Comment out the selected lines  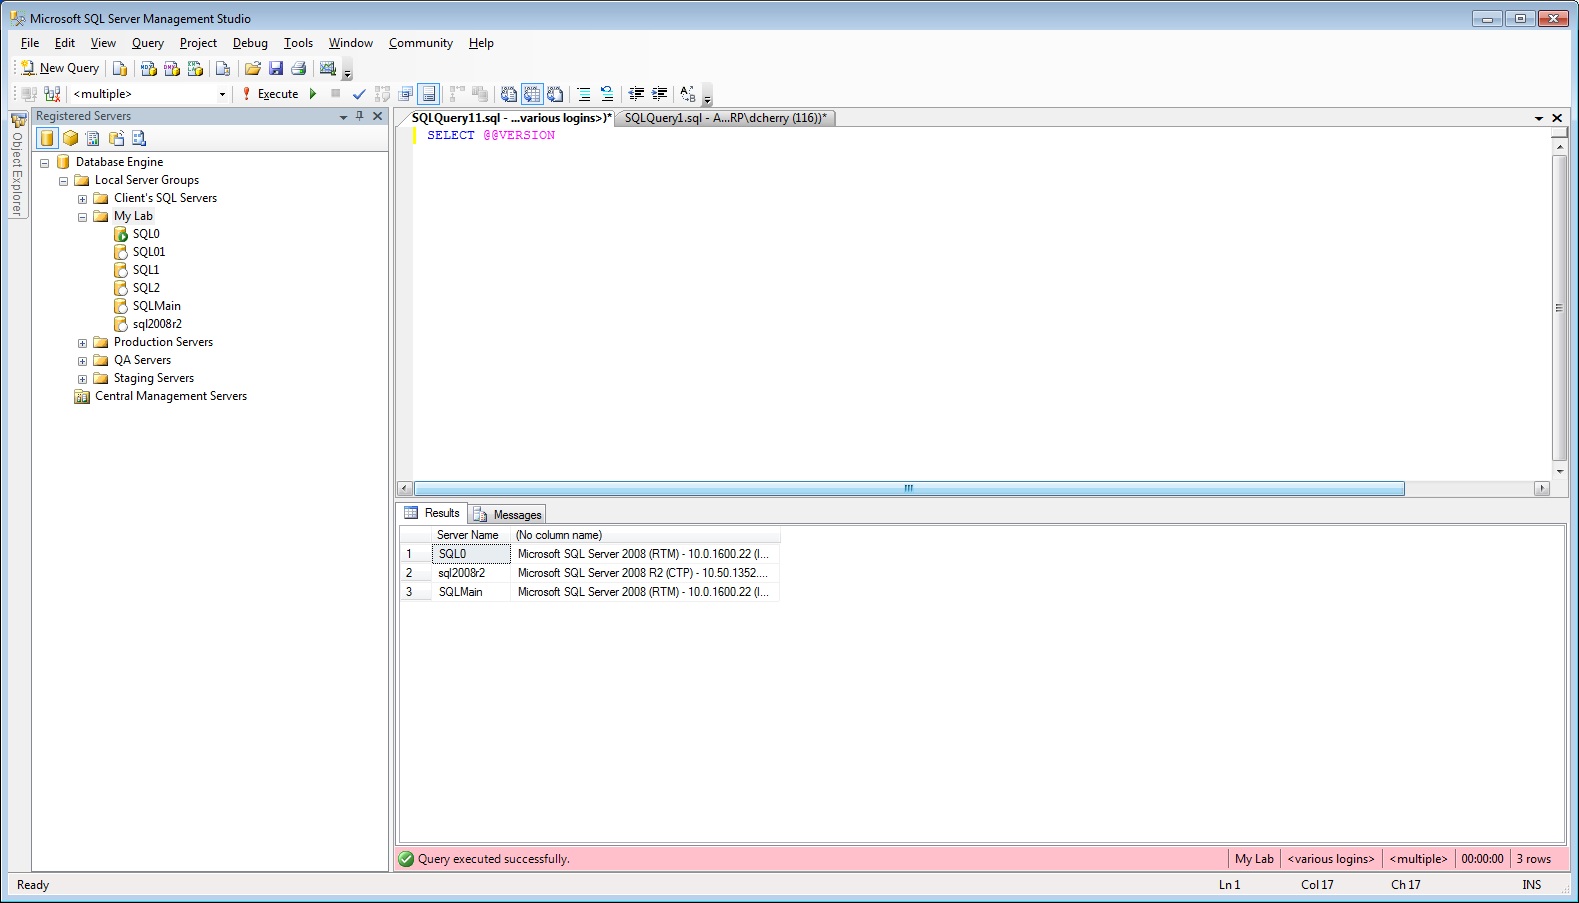(x=584, y=94)
